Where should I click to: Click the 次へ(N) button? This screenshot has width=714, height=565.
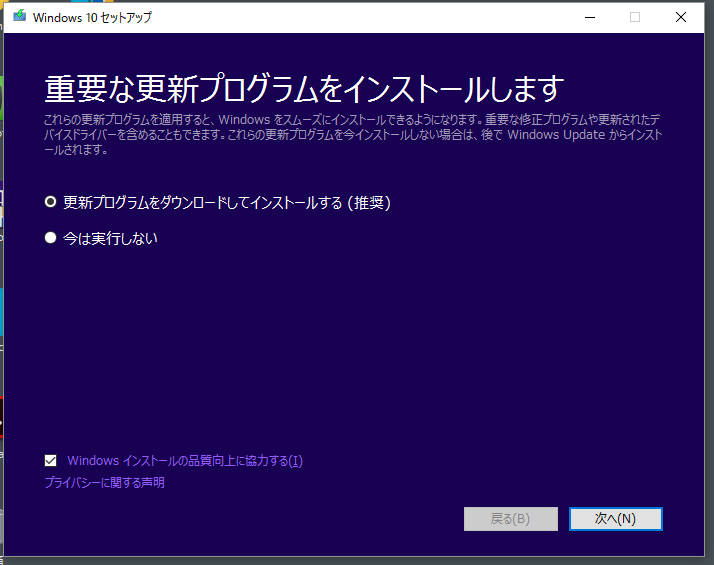point(616,519)
